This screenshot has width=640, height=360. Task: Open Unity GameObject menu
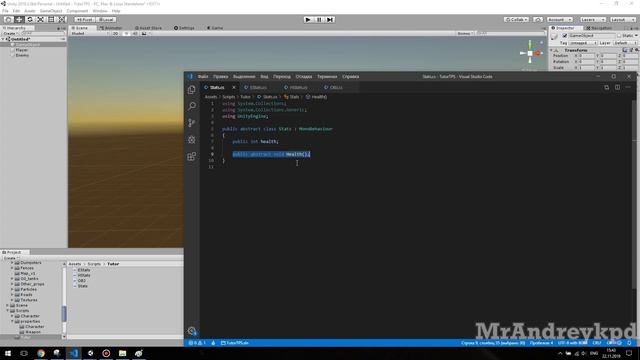51,11
